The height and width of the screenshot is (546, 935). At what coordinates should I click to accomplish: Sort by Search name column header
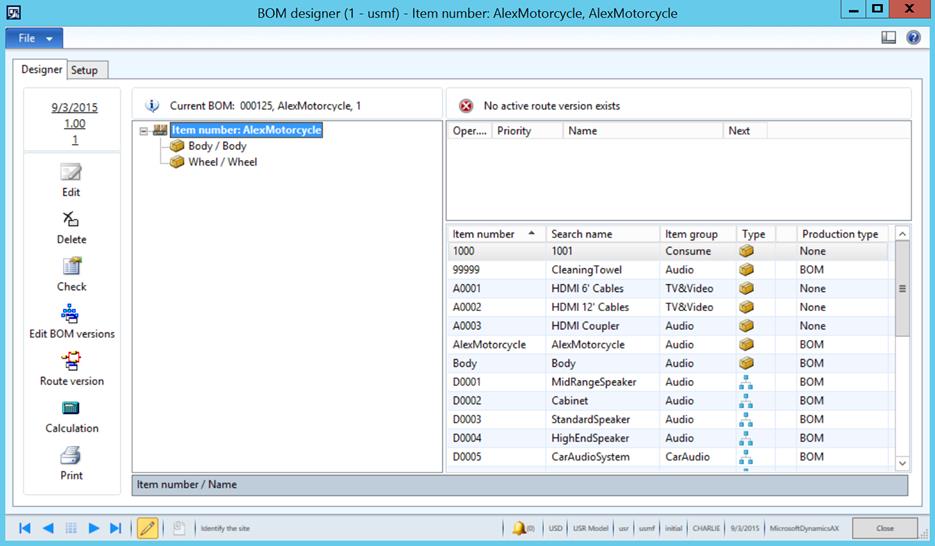pyautogui.click(x=602, y=234)
